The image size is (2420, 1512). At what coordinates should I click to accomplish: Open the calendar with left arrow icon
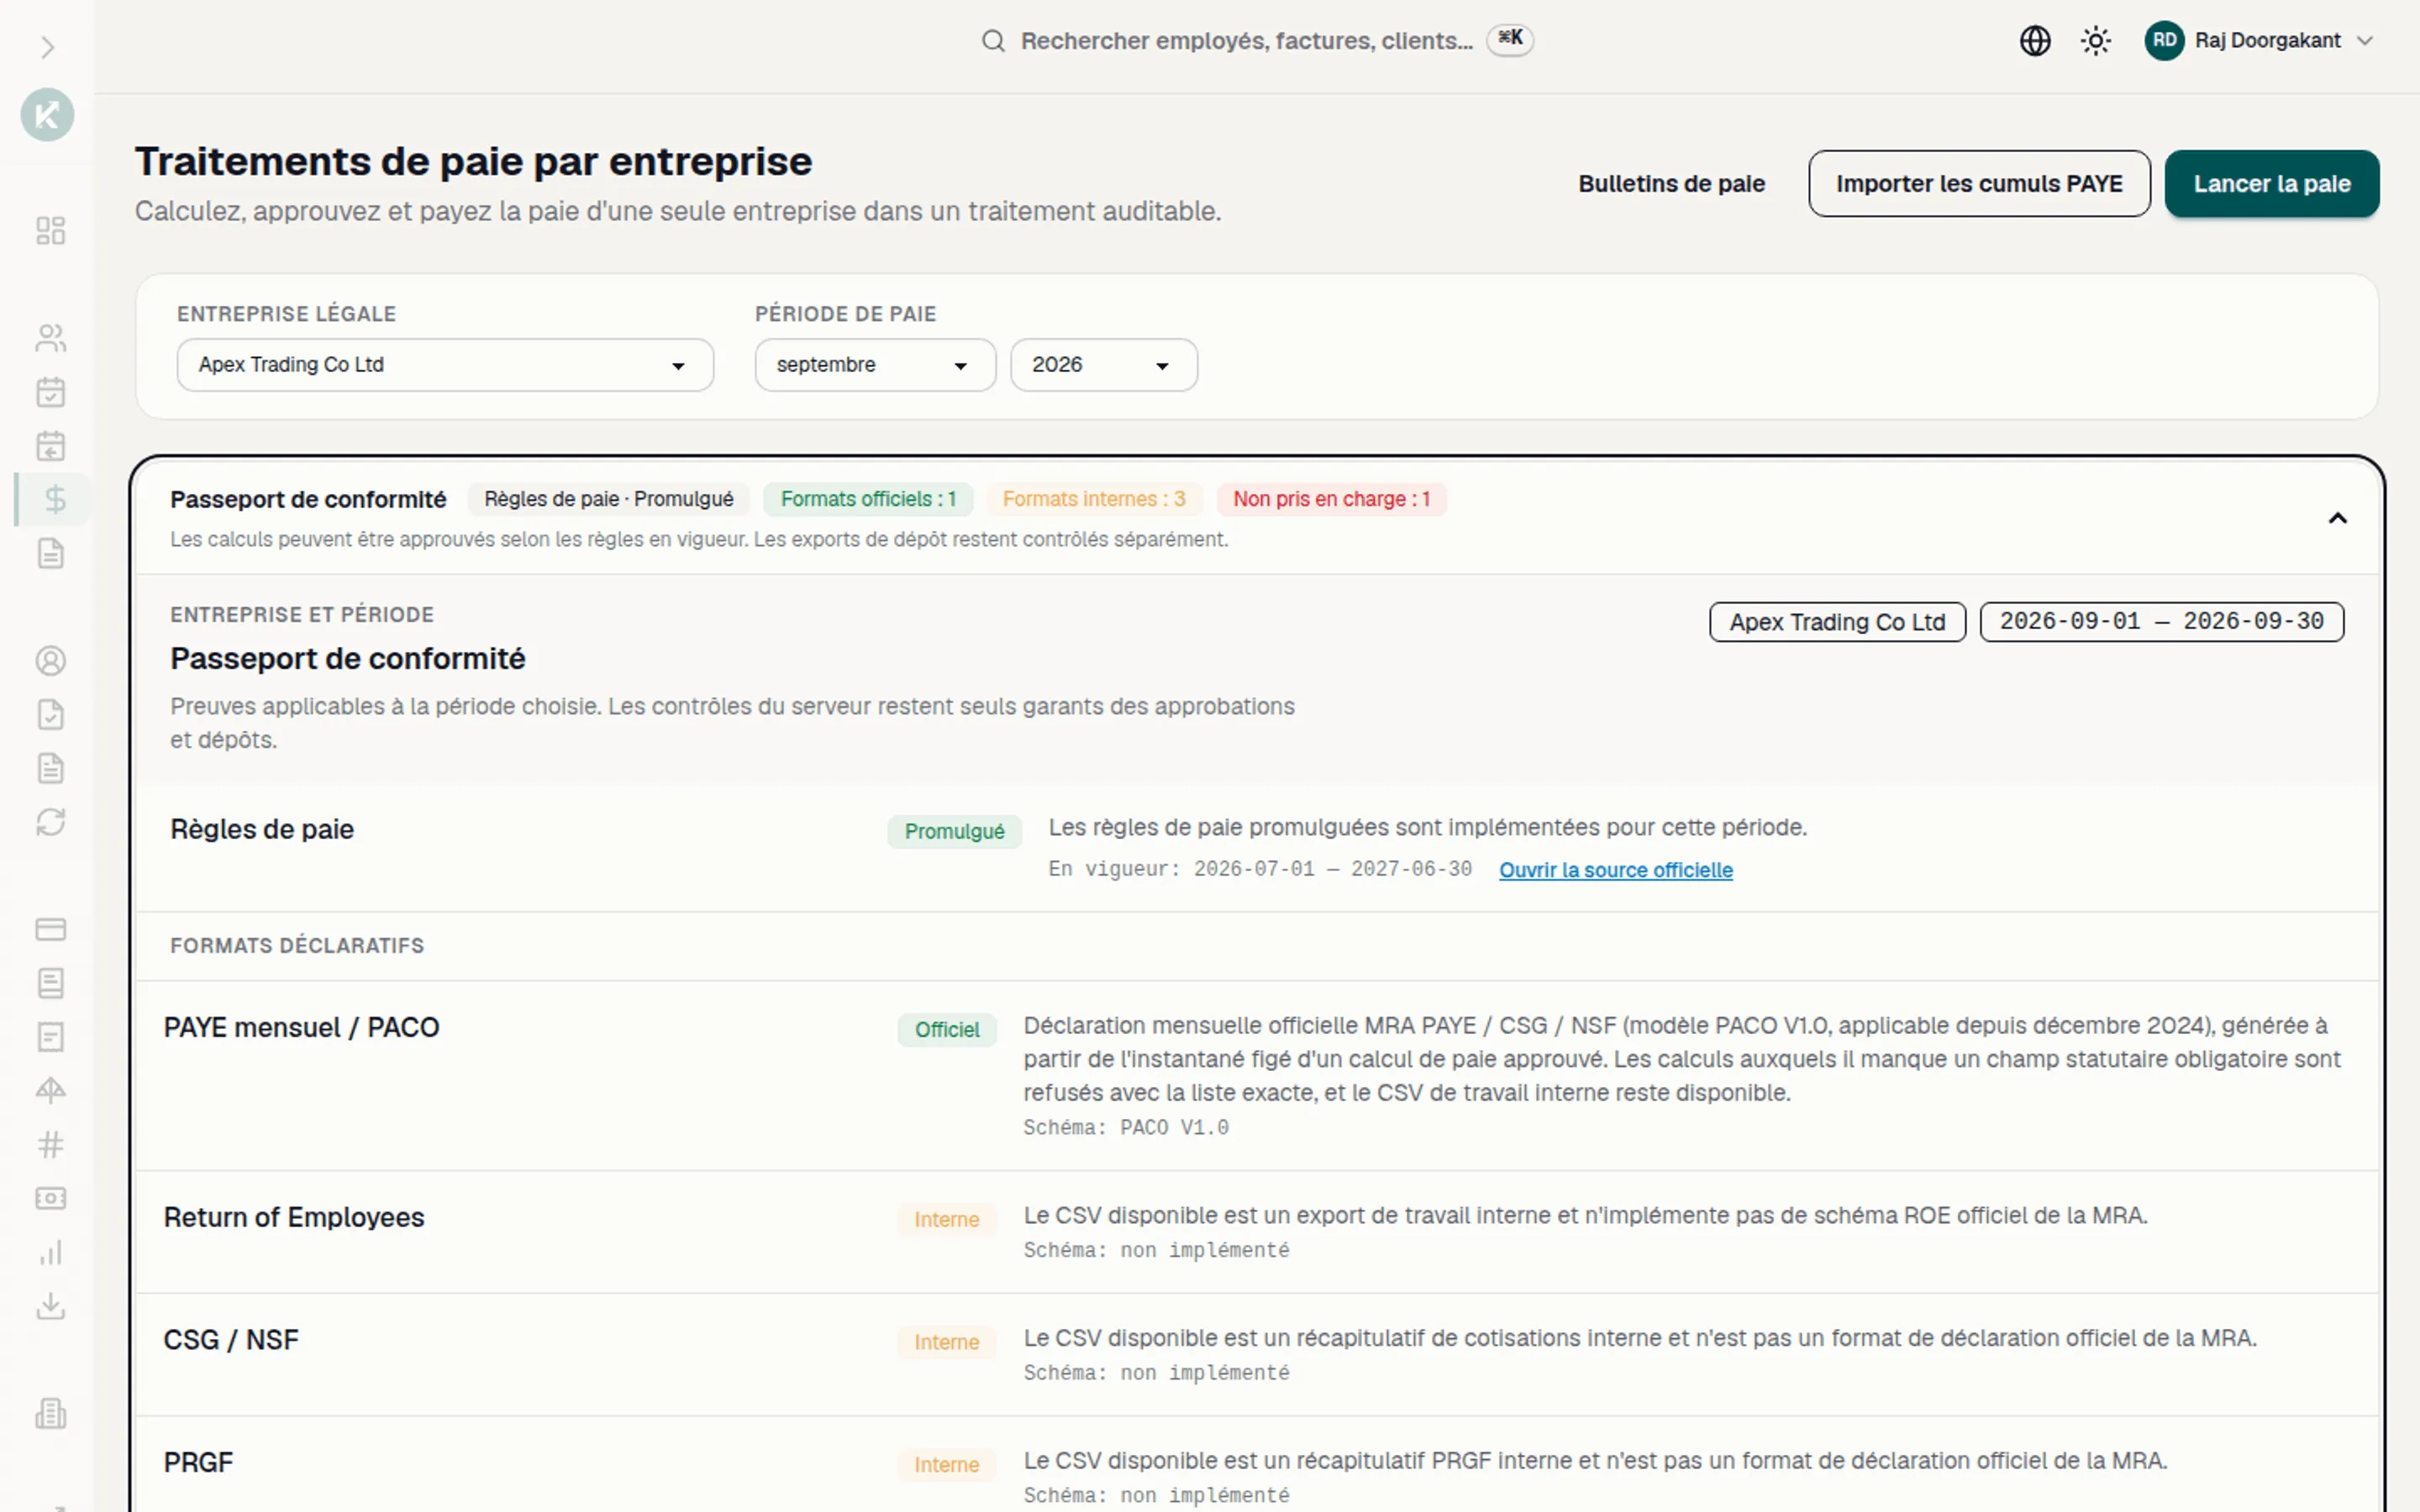(x=50, y=446)
